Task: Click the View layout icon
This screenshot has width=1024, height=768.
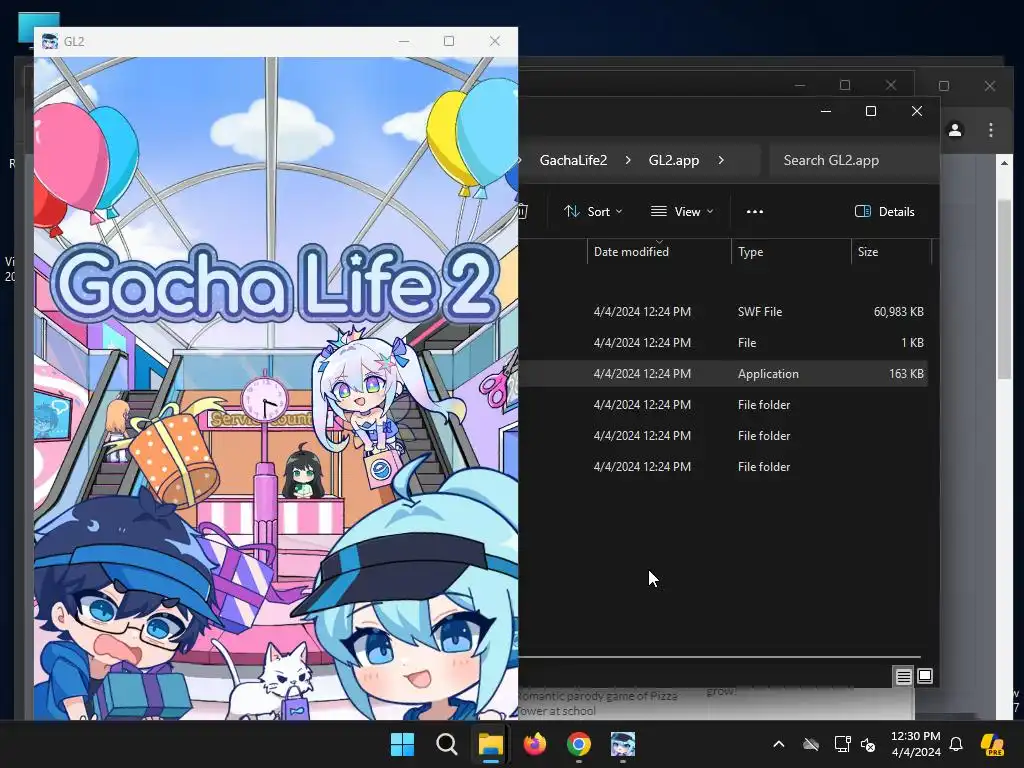Action: point(658,212)
